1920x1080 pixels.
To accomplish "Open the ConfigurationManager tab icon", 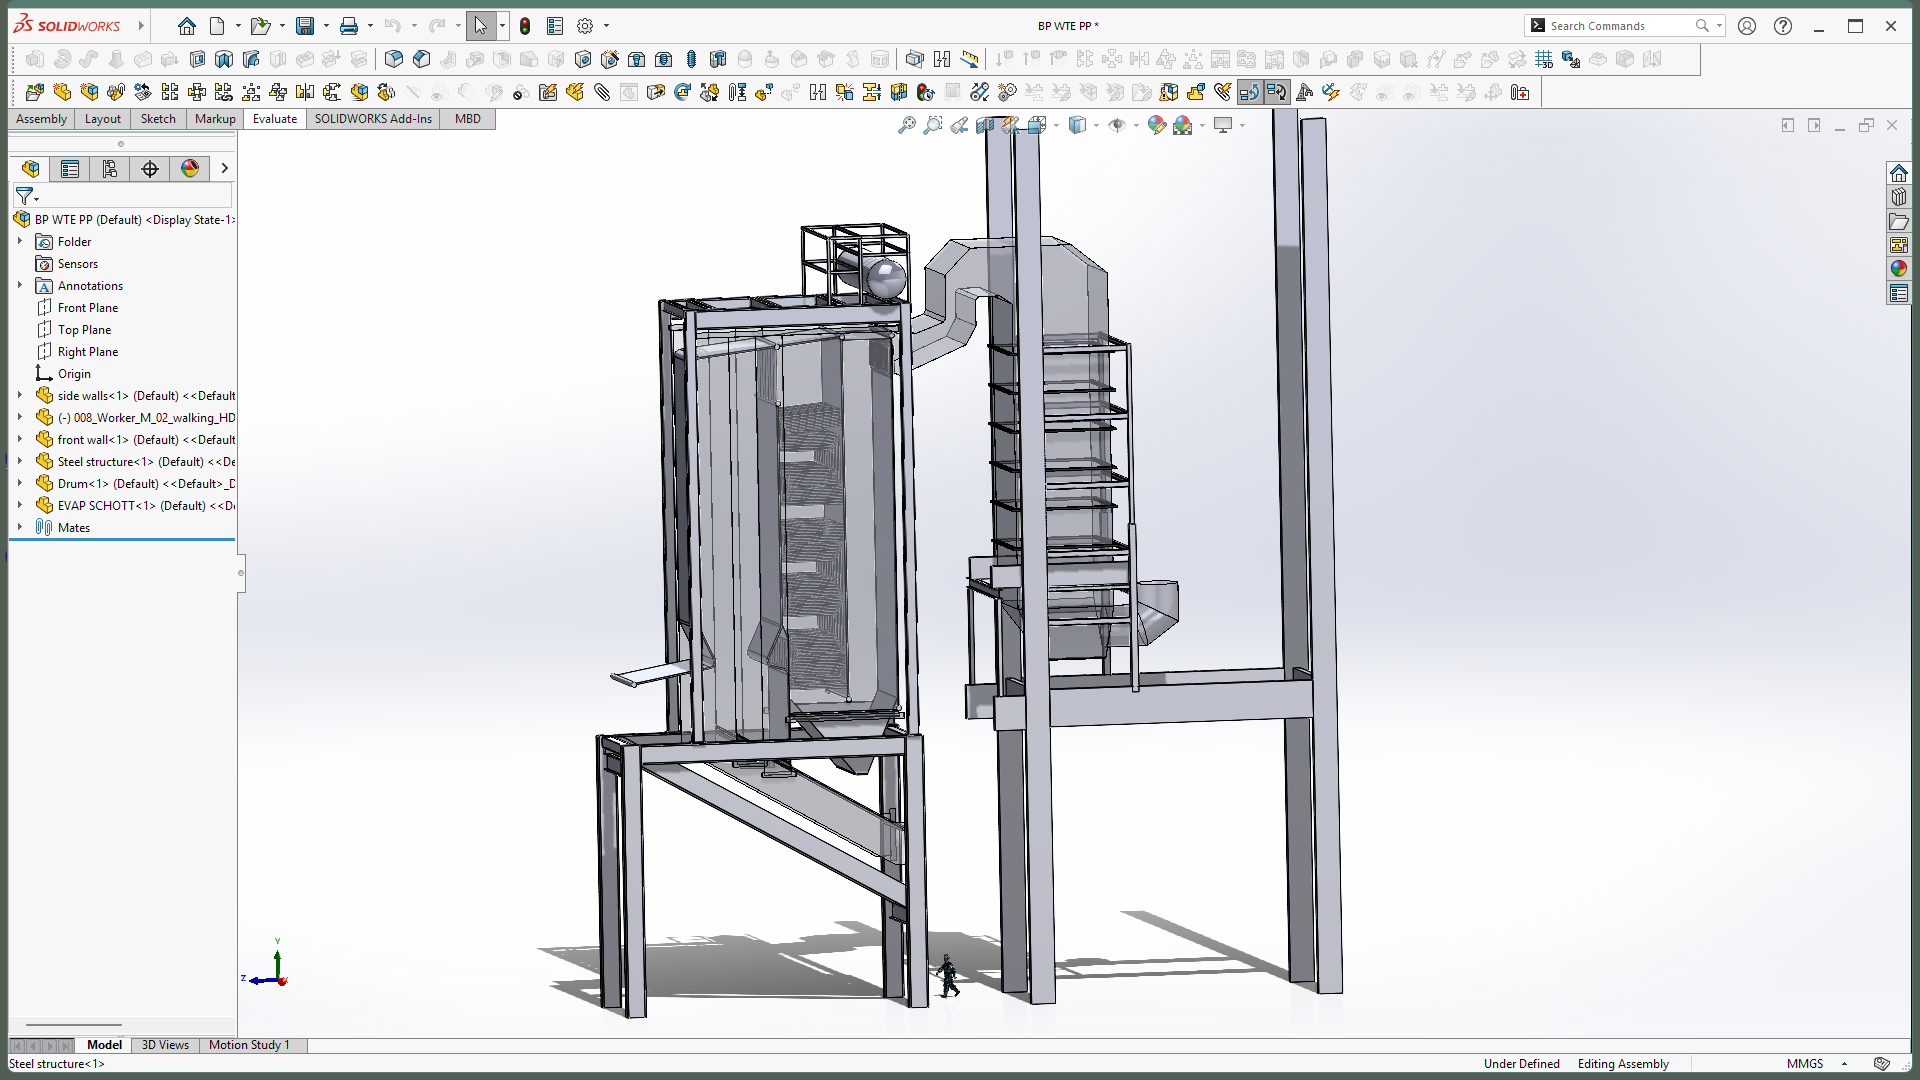I will click(x=110, y=169).
